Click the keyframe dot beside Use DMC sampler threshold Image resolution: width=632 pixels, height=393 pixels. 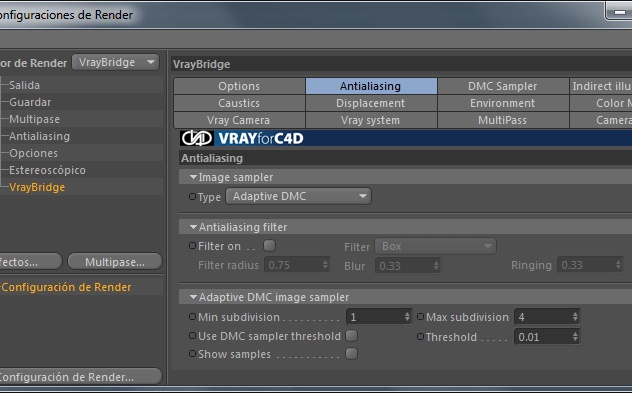pyautogui.click(x=193, y=335)
